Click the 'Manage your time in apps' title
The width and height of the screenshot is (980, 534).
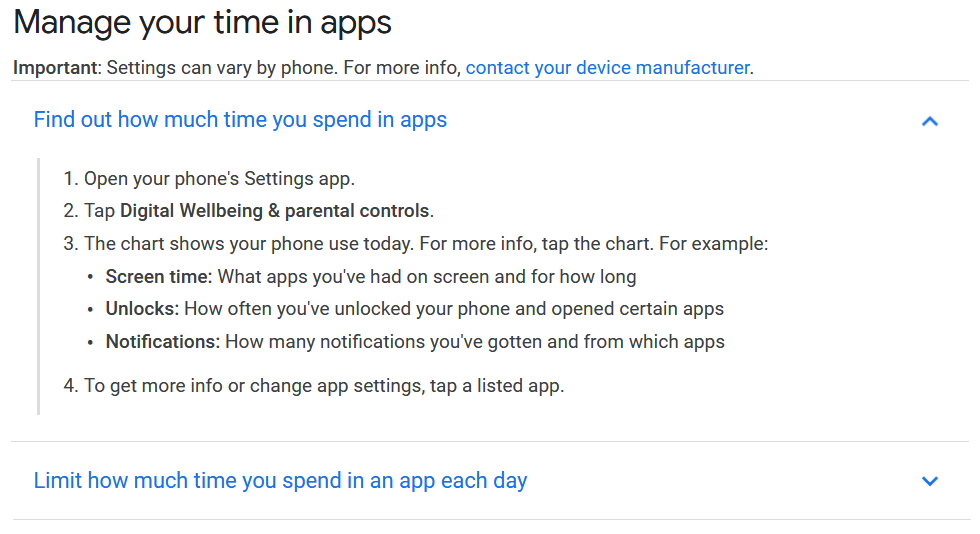click(x=202, y=23)
